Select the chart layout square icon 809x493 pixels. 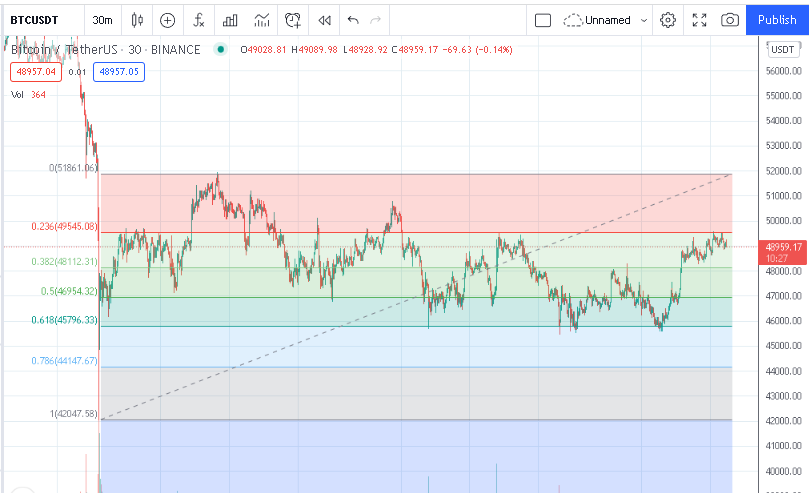click(x=543, y=20)
